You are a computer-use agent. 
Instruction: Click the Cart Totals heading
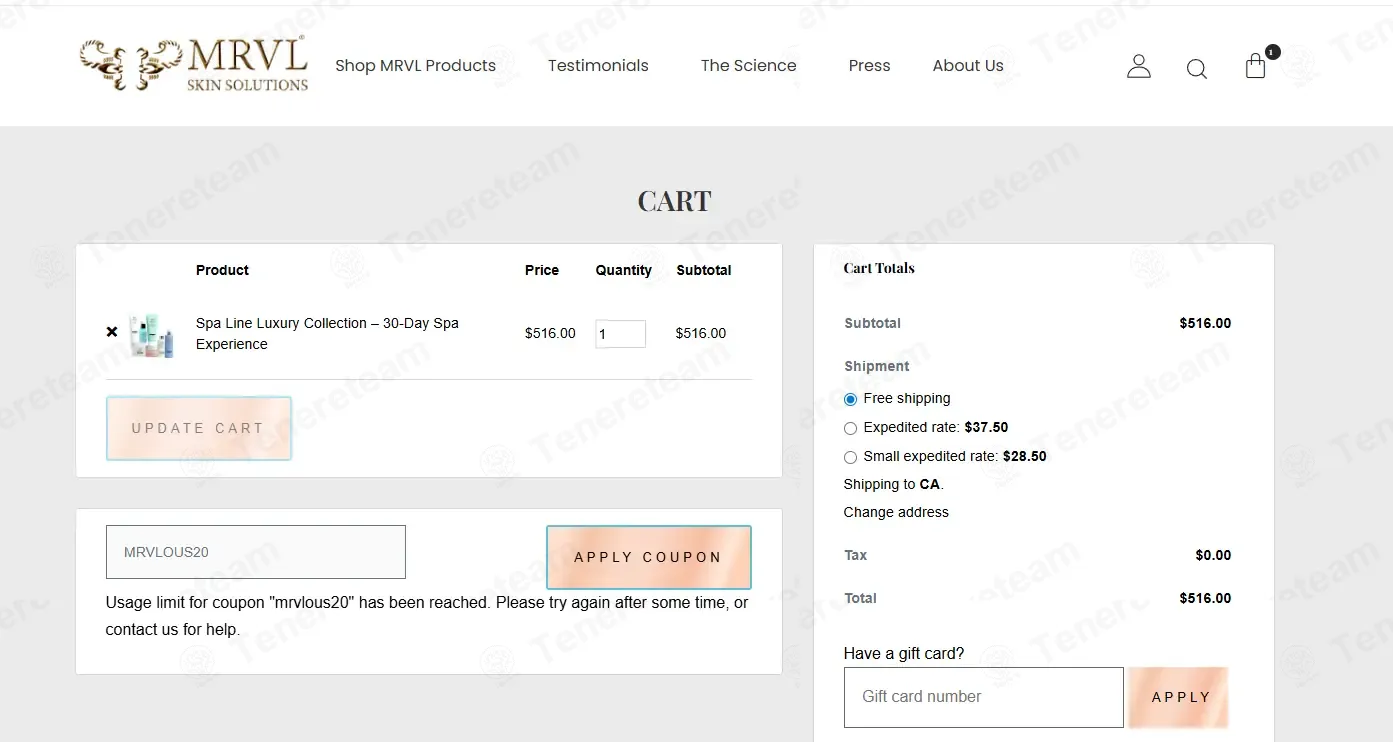tap(879, 268)
